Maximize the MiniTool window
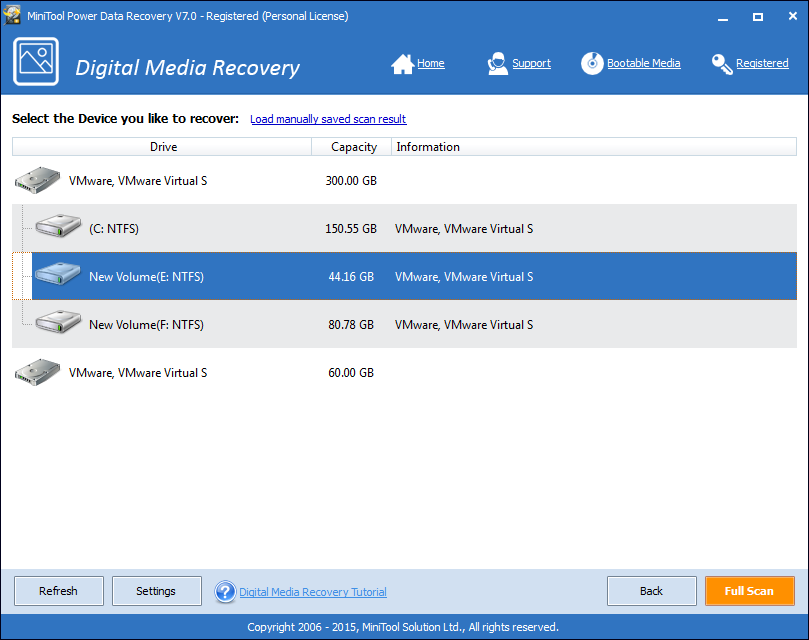The width and height of the screenshot is (809, 640). pos(757,17)
